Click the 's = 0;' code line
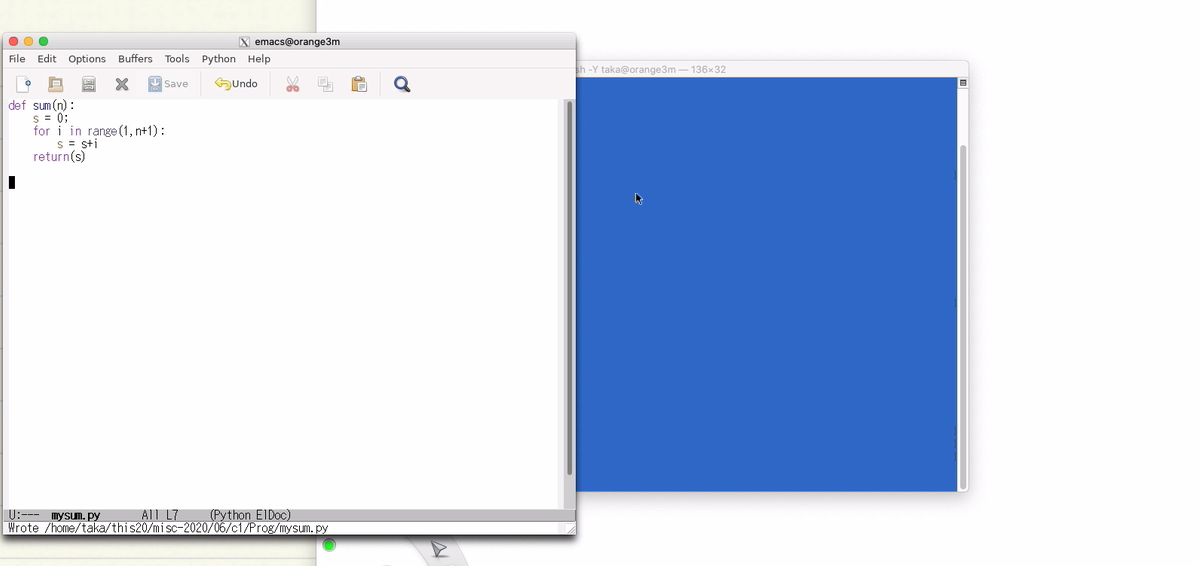 coord(50,119)
